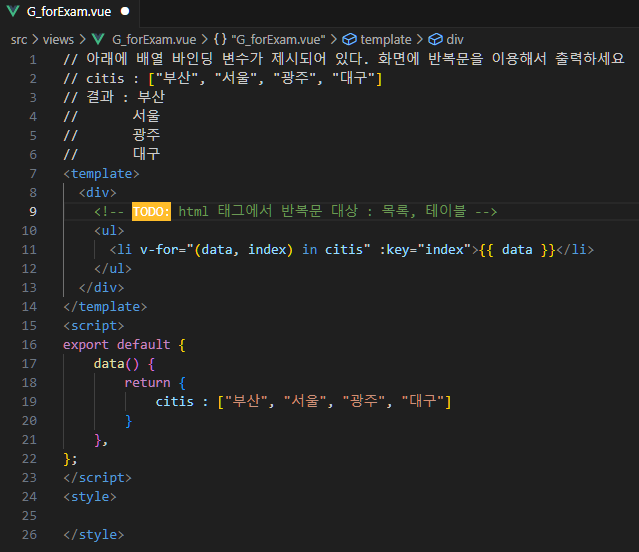Click the opening <template> tag on line 7

click(101, 174)
